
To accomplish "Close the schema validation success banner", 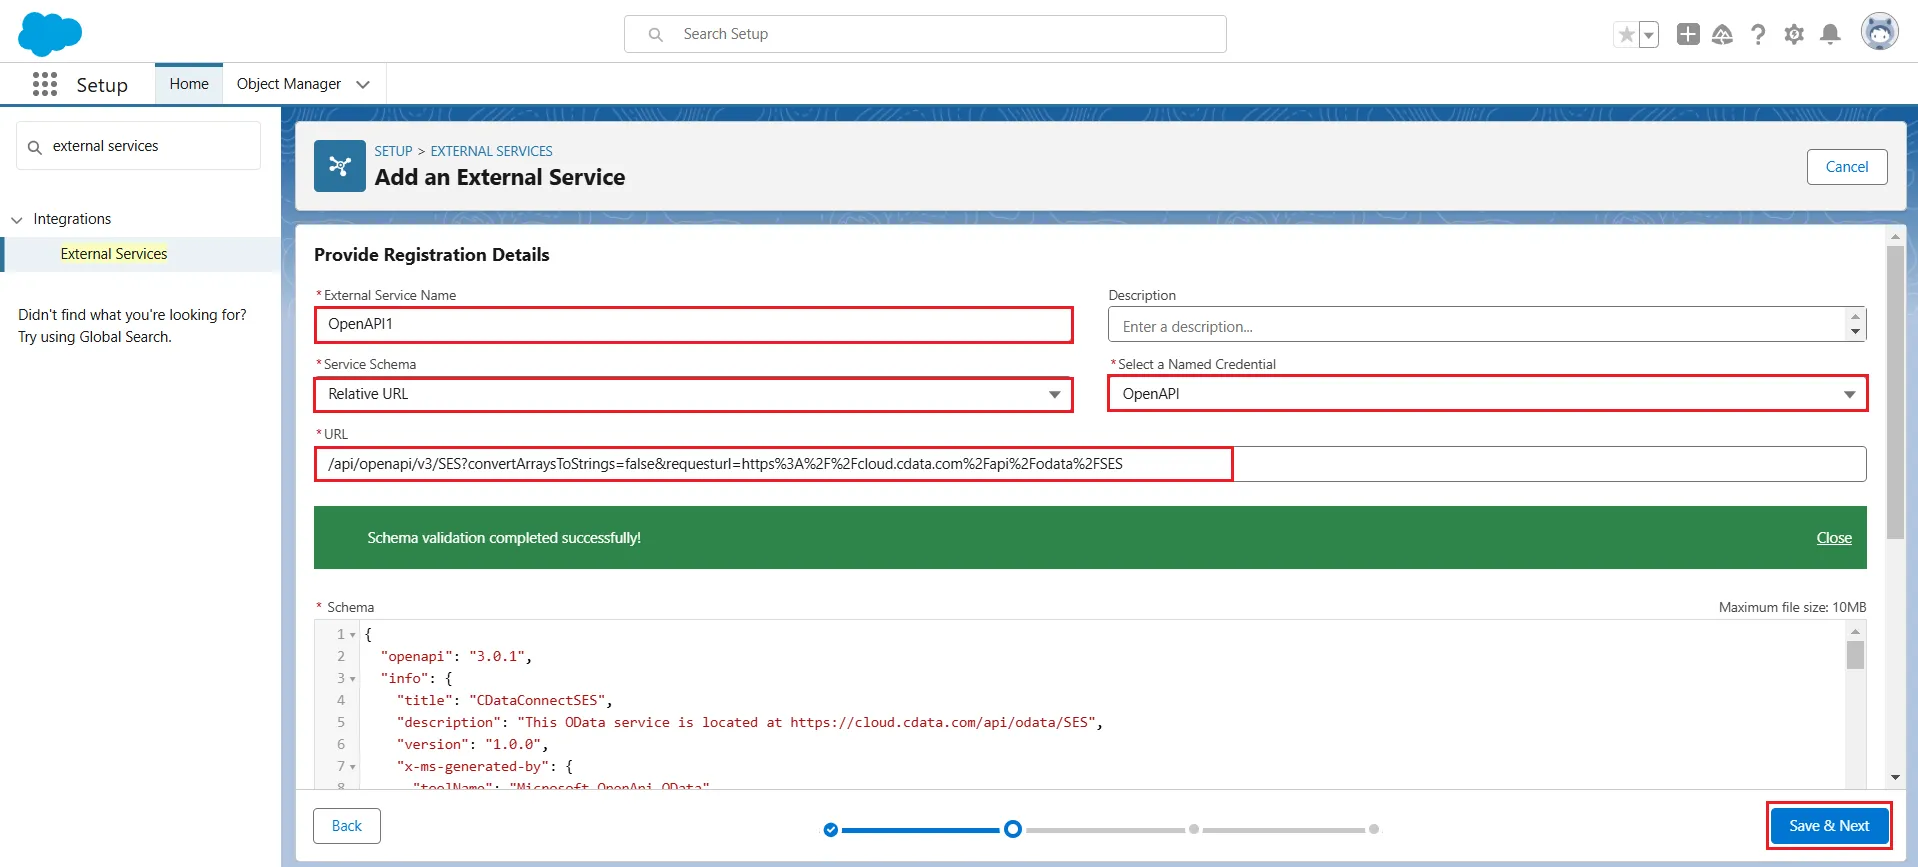I will 1833,538.
